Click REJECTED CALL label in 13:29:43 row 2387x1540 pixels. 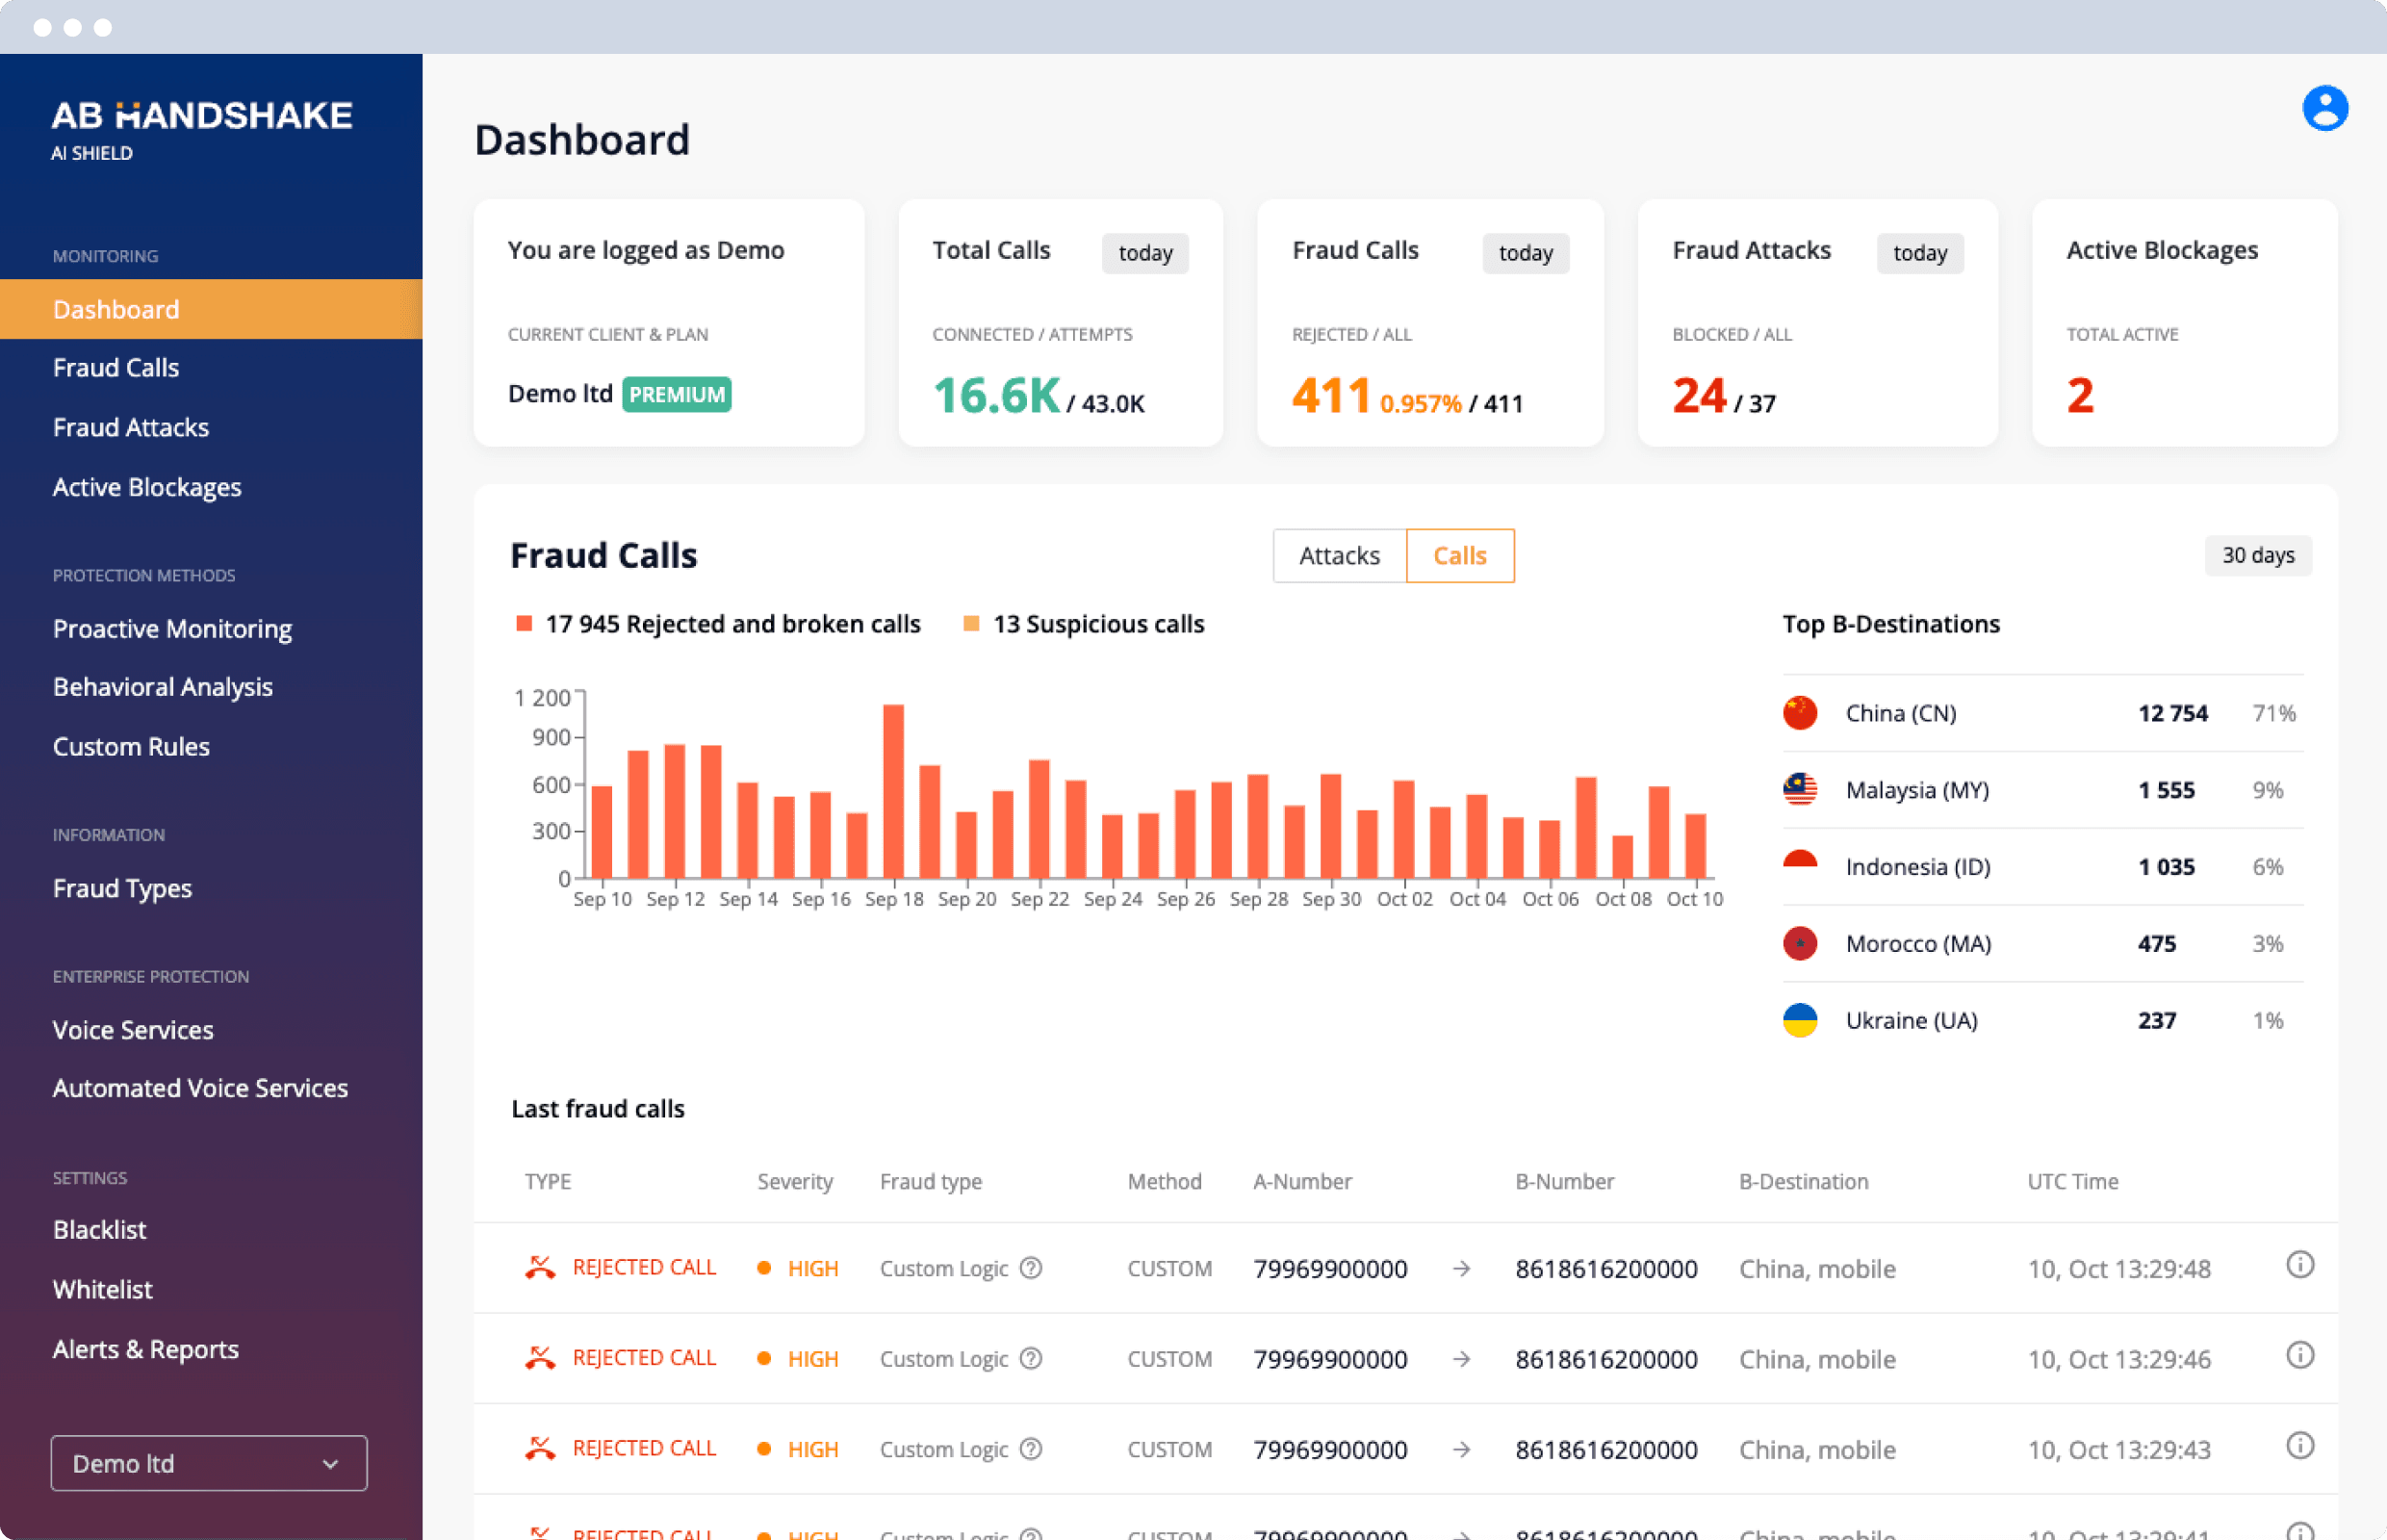coord(644,1448)
